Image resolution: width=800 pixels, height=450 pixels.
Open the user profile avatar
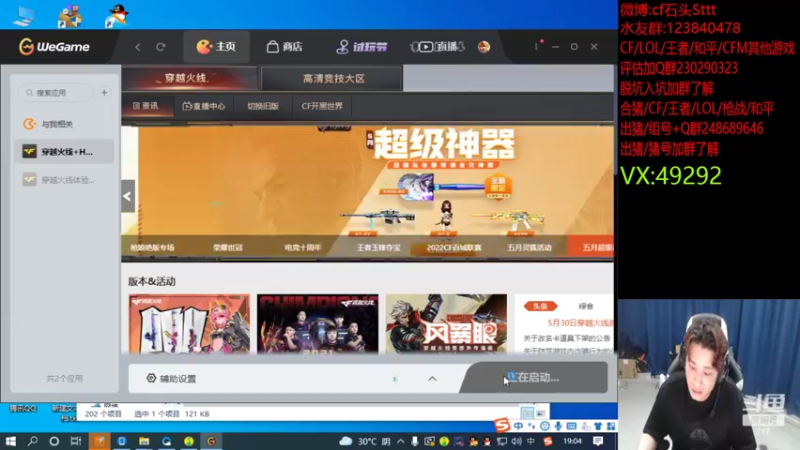484,47
